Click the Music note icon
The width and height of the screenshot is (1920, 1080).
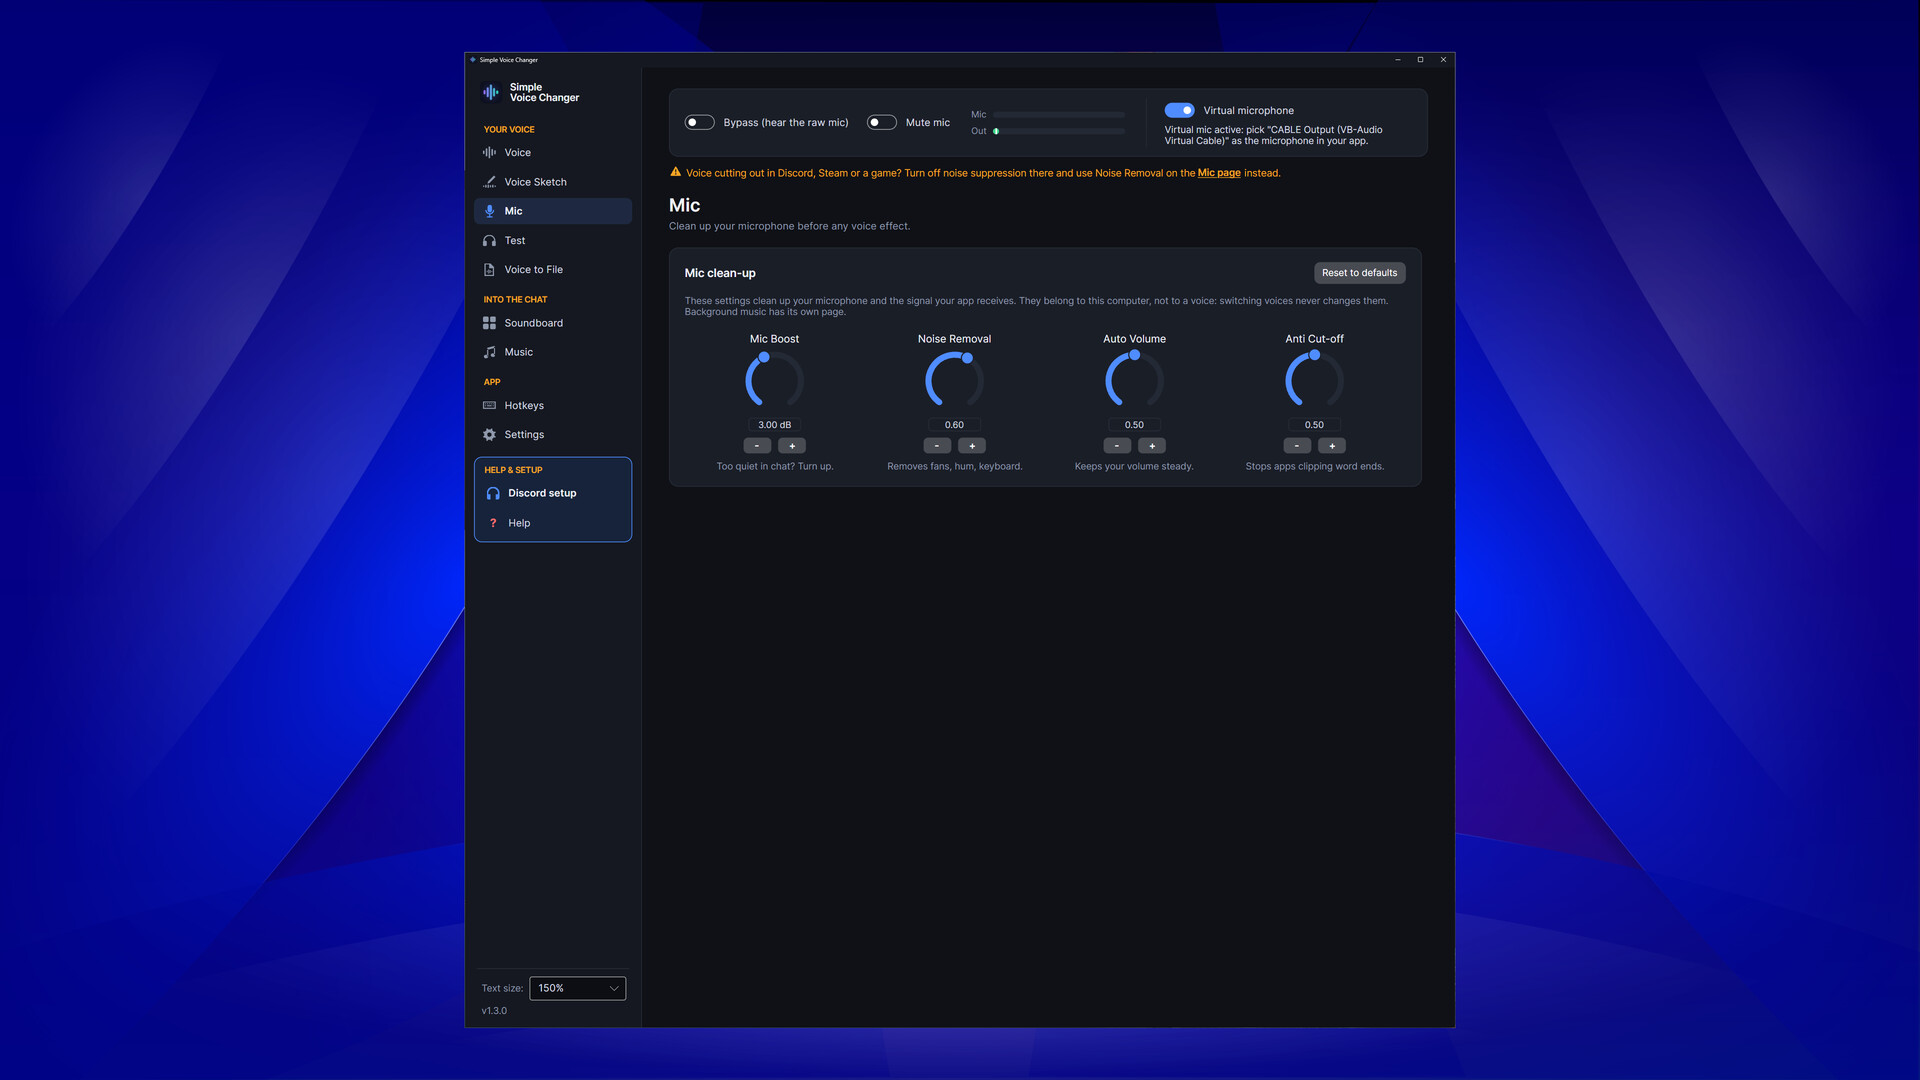pyautogui.click(x=489, y=352)
